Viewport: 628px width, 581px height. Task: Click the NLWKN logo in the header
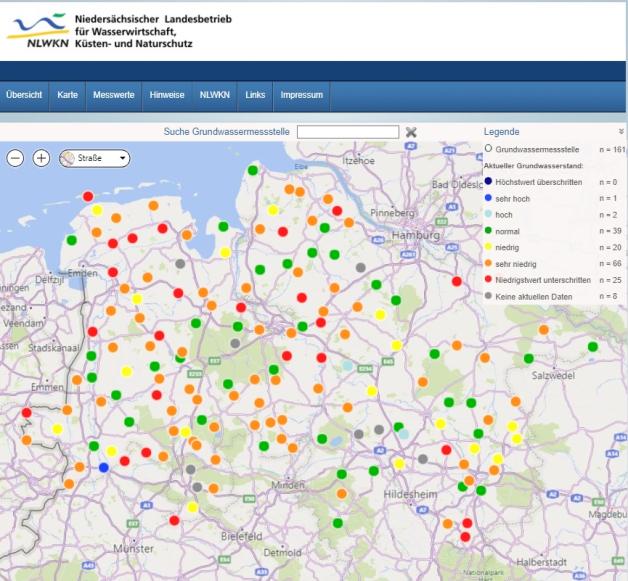(36, 30)
